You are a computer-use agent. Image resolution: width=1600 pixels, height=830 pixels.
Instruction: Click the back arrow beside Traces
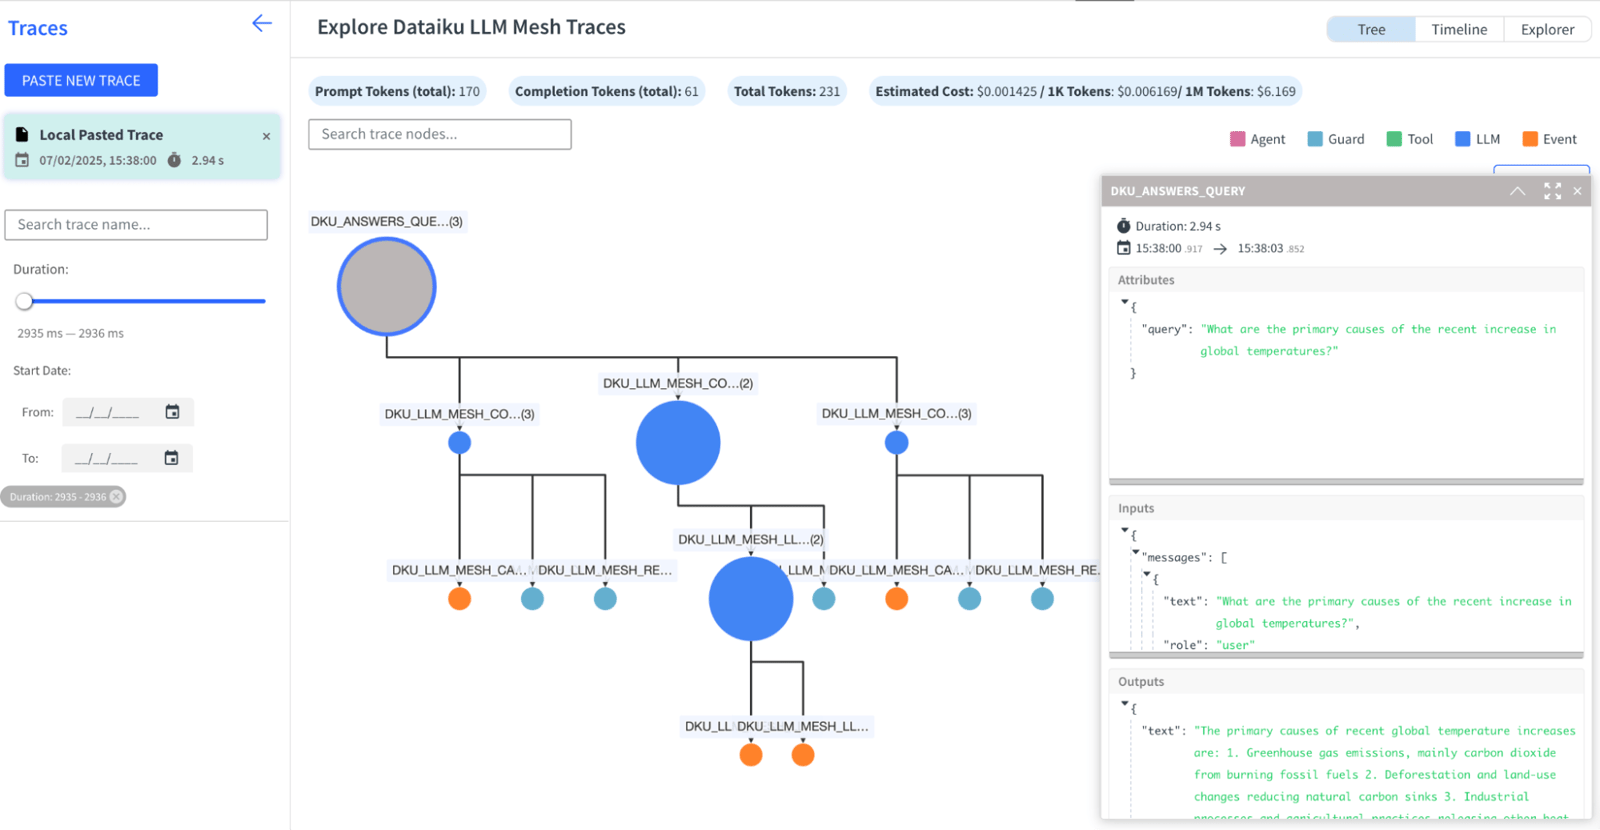click(262, 24)
